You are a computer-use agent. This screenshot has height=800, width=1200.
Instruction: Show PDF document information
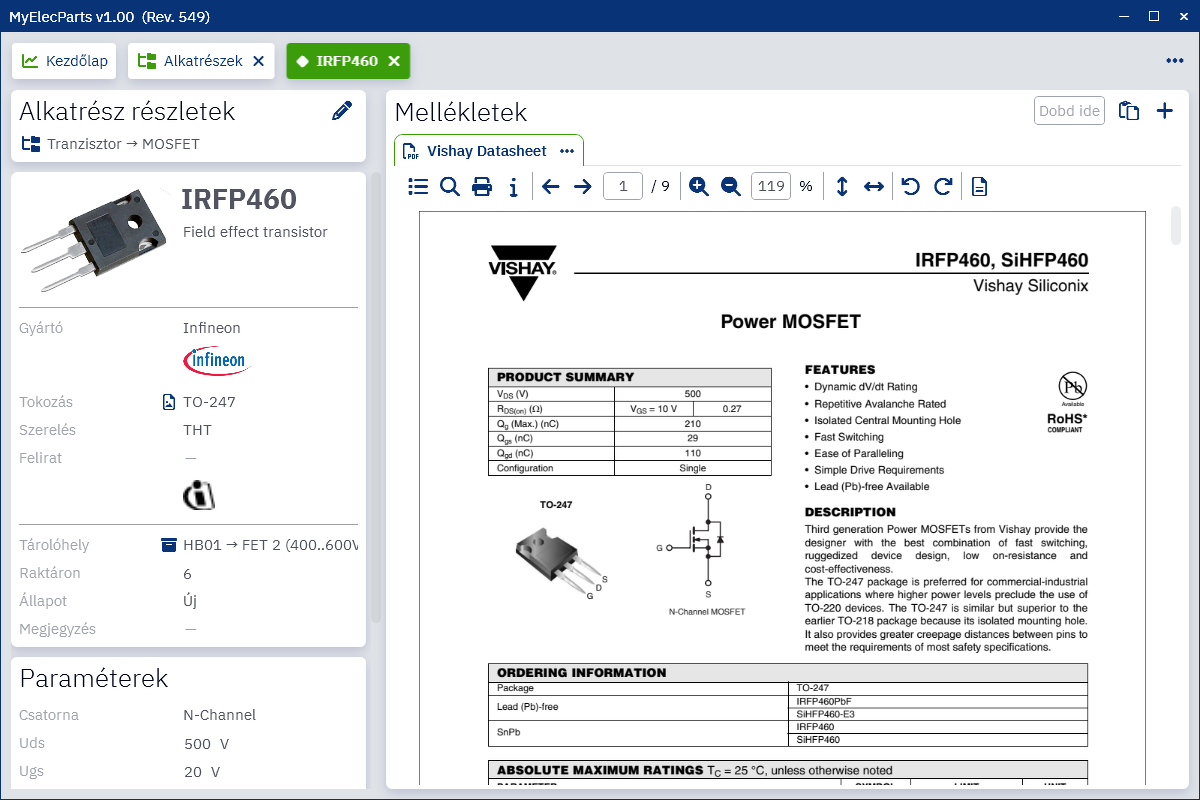click(x=513, y=186)
